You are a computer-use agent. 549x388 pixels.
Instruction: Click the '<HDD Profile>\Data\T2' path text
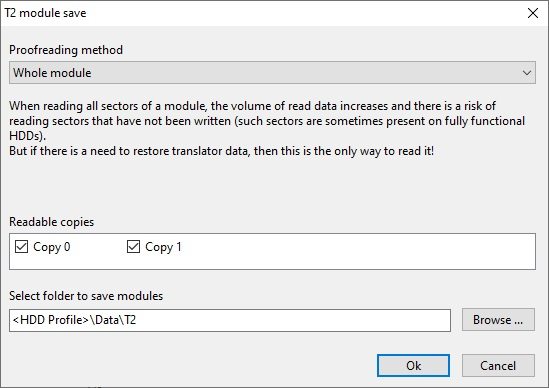74,320
